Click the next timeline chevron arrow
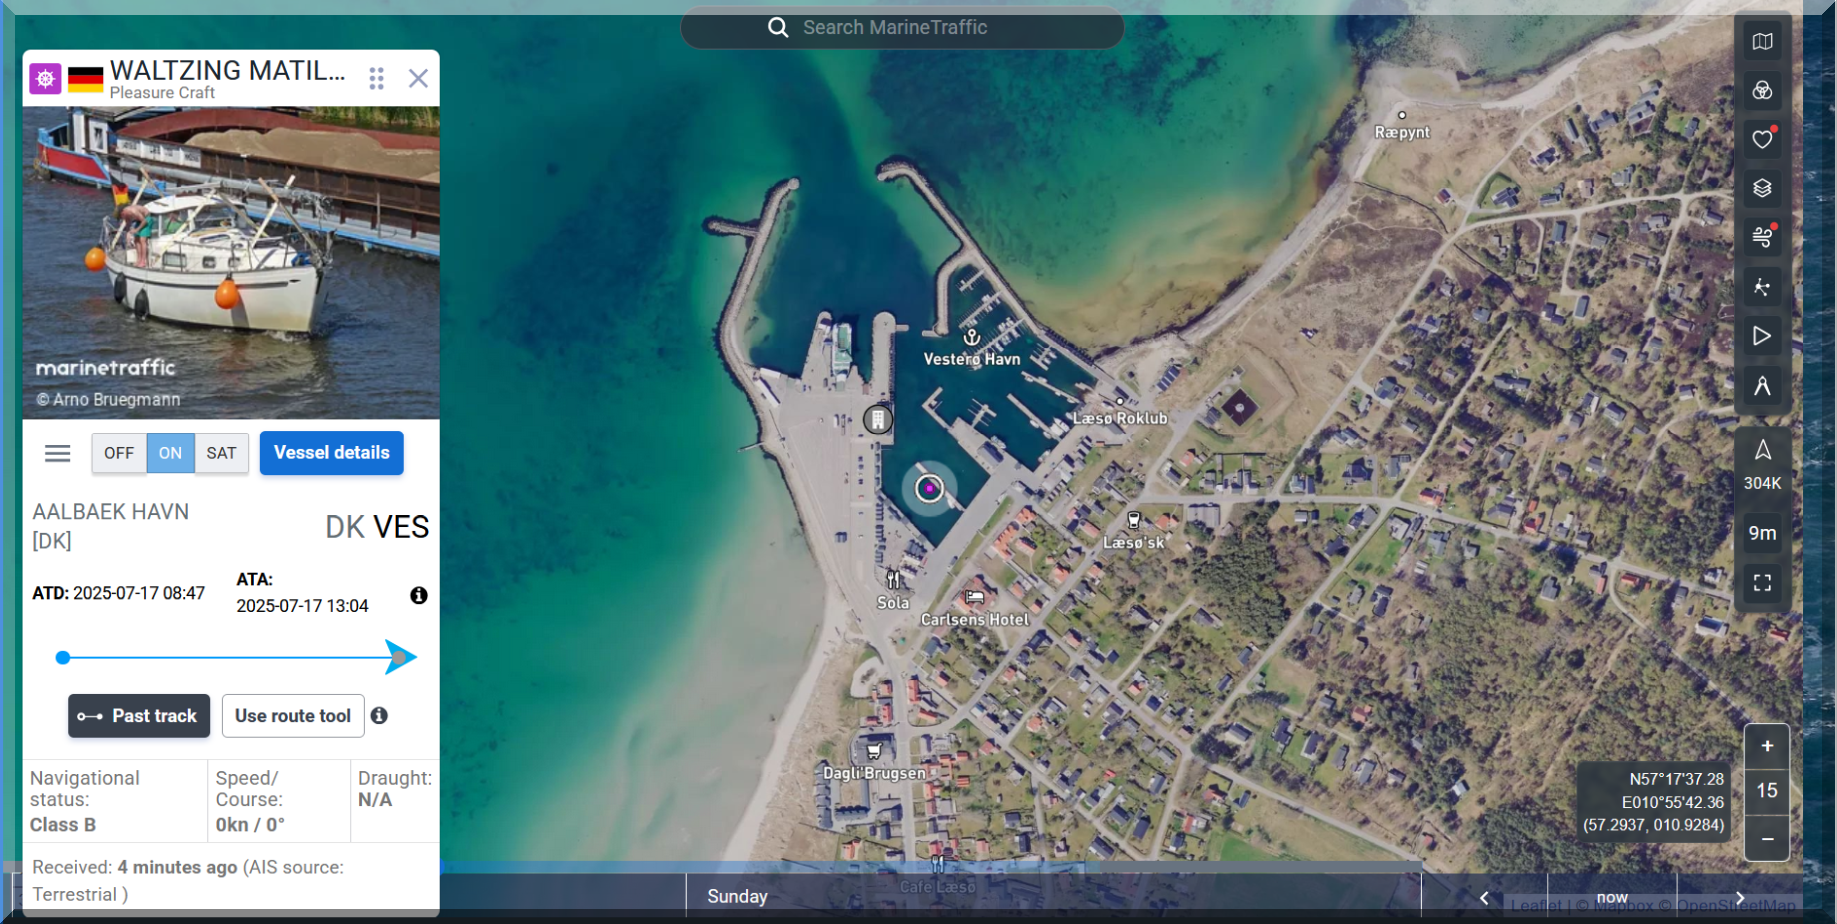 tap(1740, 897)
